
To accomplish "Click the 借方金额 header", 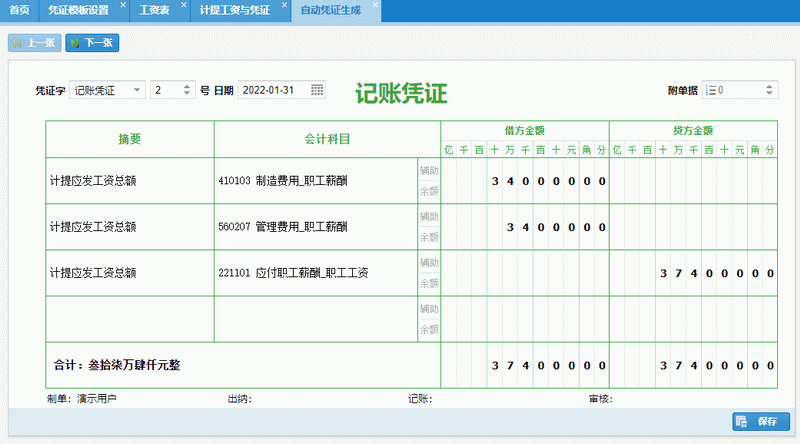I will point(525,131).
